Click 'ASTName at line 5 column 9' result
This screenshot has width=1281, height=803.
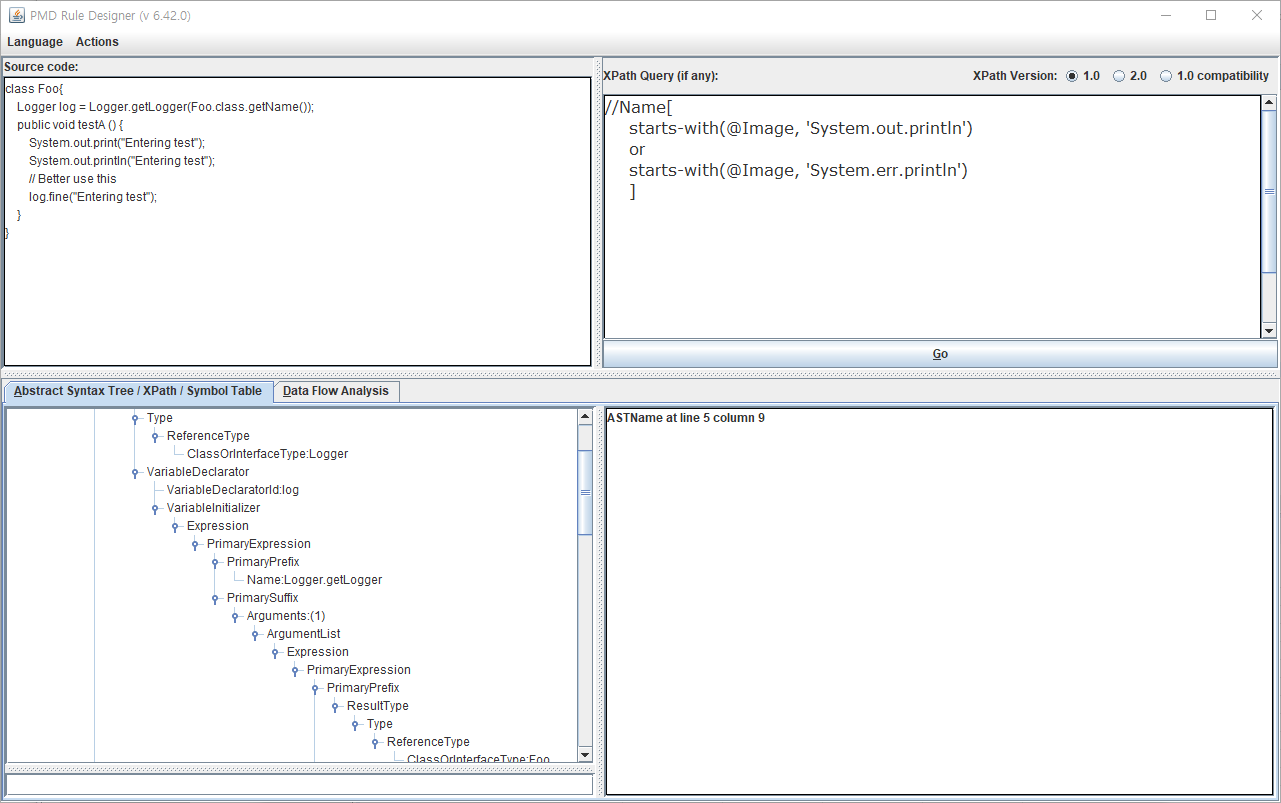686,418
